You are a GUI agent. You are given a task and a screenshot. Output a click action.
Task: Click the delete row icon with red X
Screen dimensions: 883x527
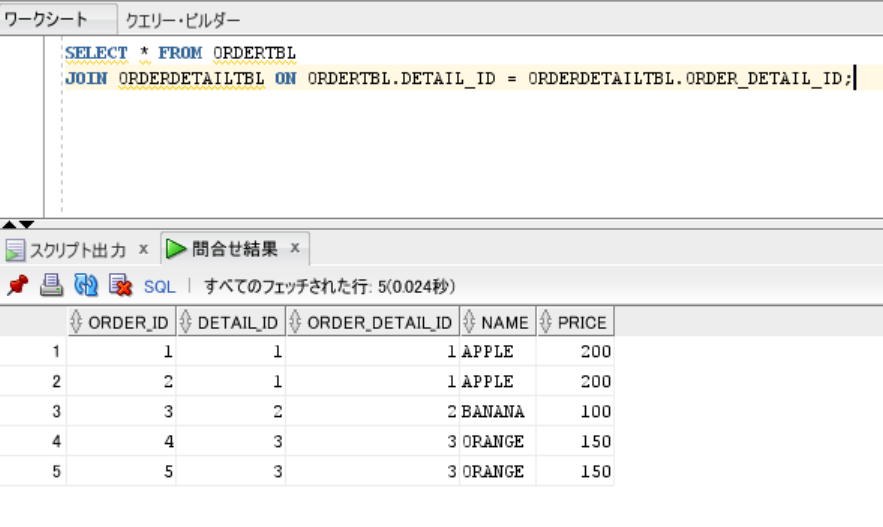[120, 286]
